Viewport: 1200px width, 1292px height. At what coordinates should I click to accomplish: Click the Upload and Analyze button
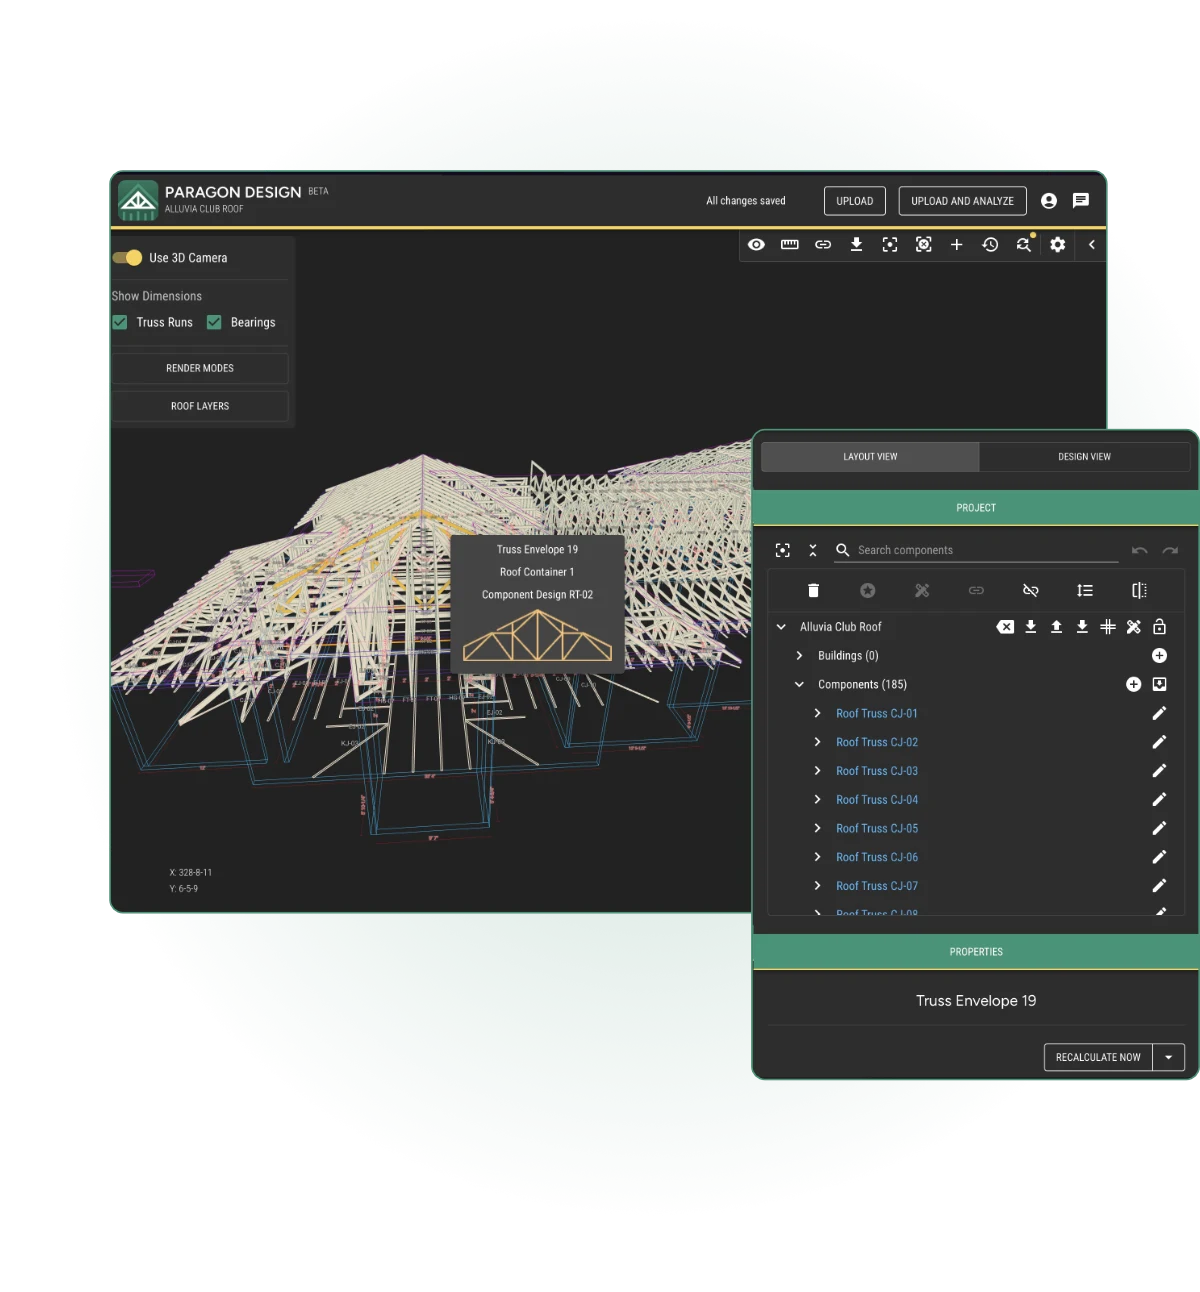pyautogui.click(x=962, y=200)
